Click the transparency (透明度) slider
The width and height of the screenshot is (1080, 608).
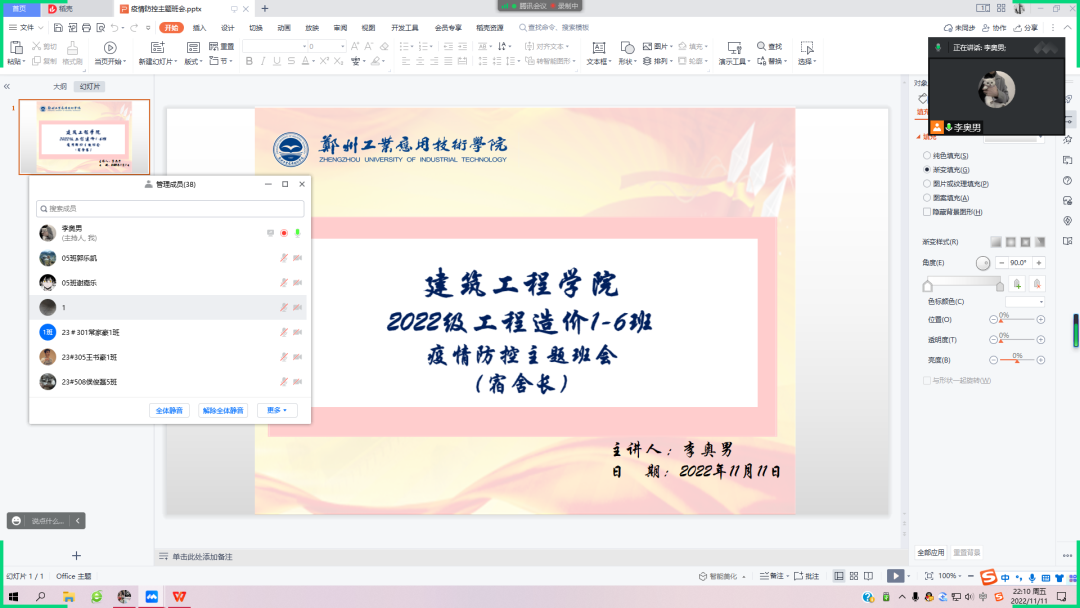[1016, 340]
